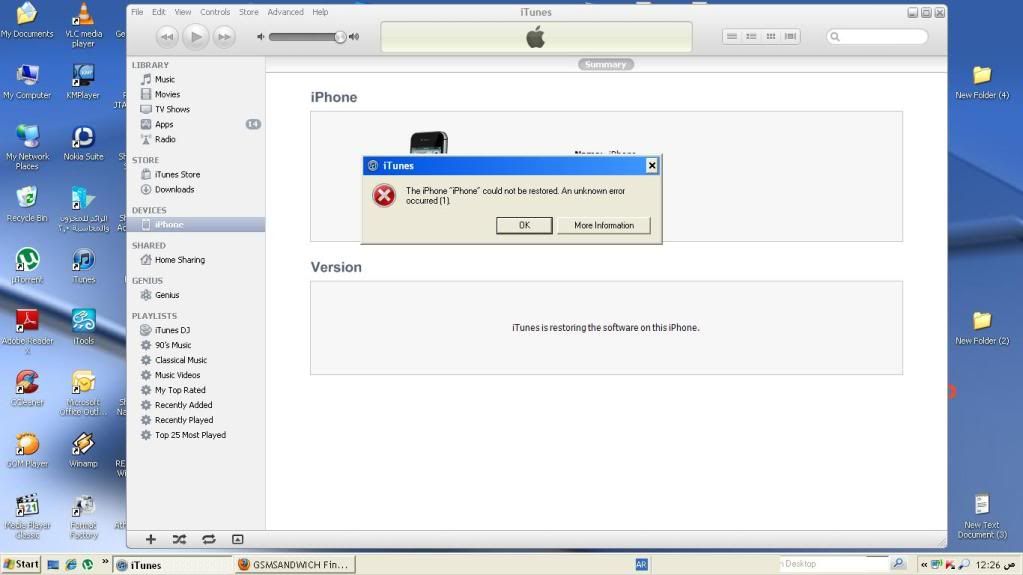Open the Advanced menu

tap(285, 12)
